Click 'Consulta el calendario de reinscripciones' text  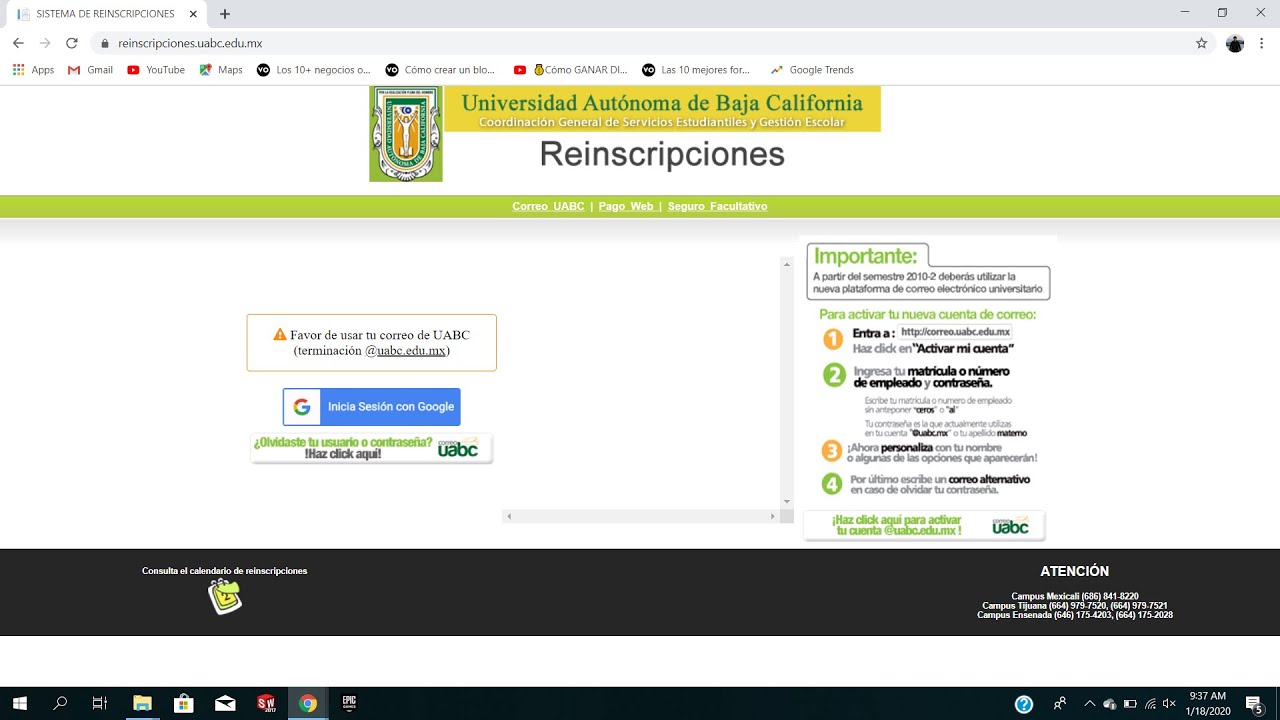coord(224,571)
